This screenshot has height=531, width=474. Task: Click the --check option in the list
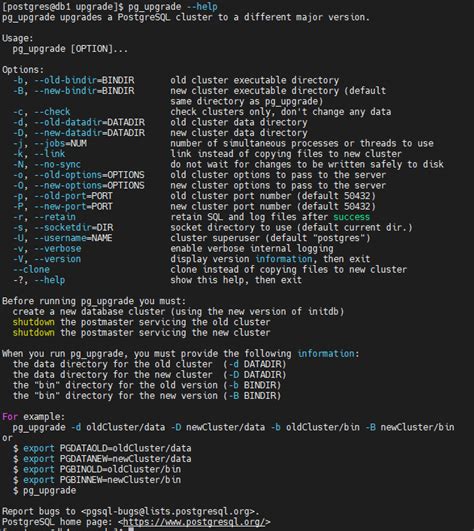pos(52,112)
